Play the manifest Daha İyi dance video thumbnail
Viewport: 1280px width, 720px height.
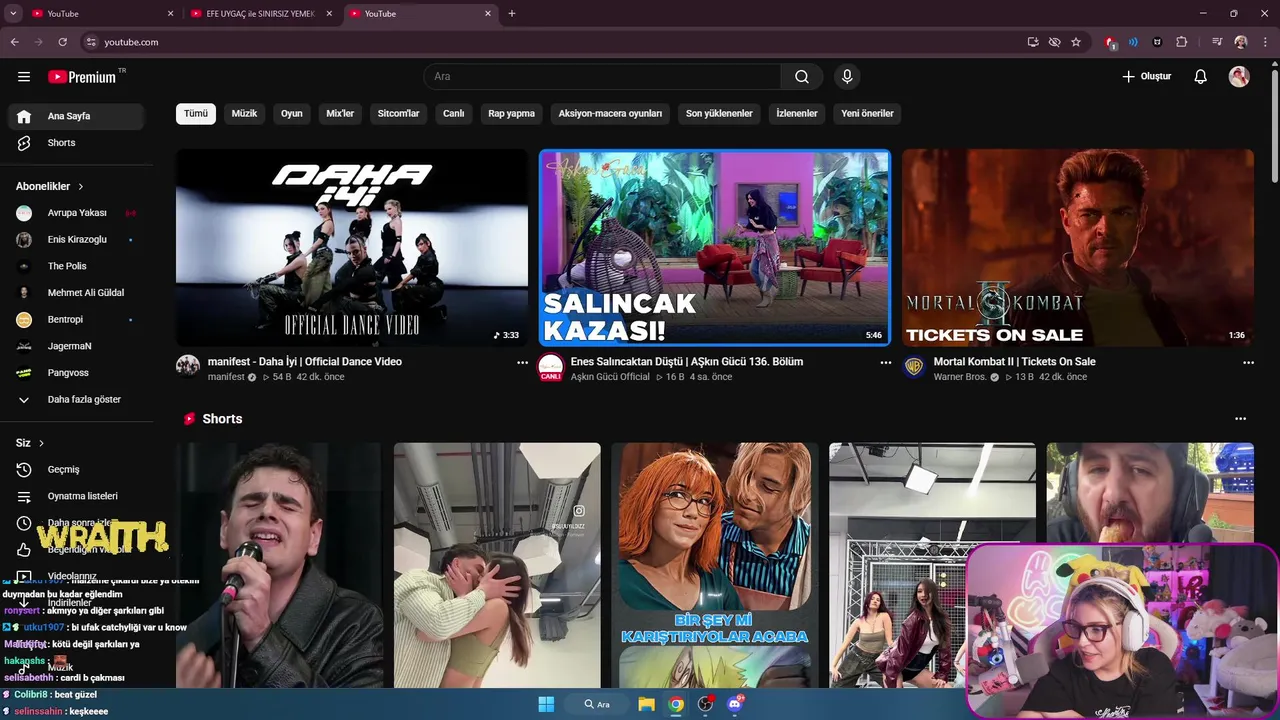coord(352,248)
